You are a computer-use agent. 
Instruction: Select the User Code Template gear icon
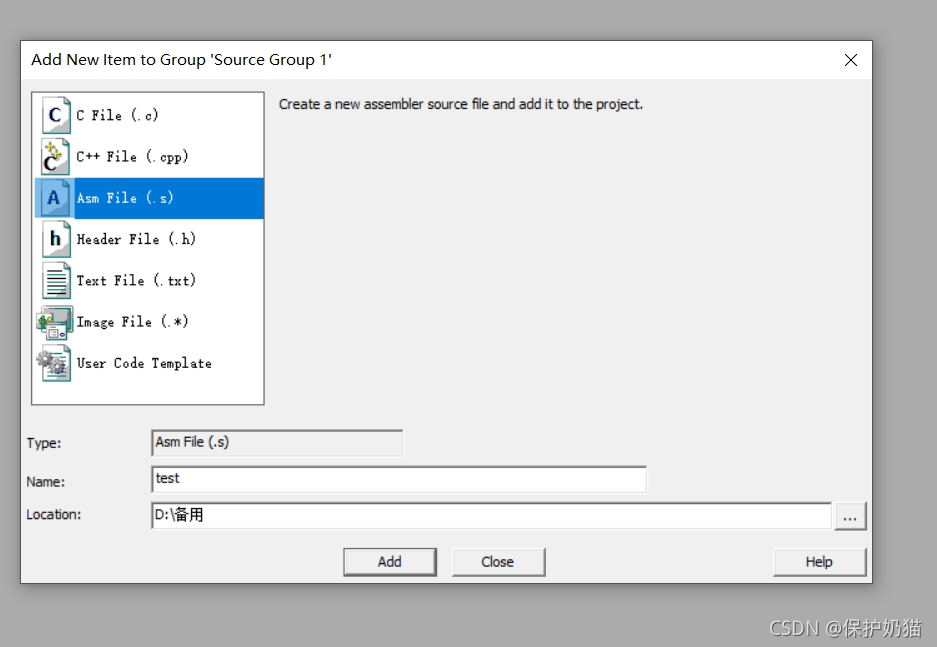[x=54, y=363]
